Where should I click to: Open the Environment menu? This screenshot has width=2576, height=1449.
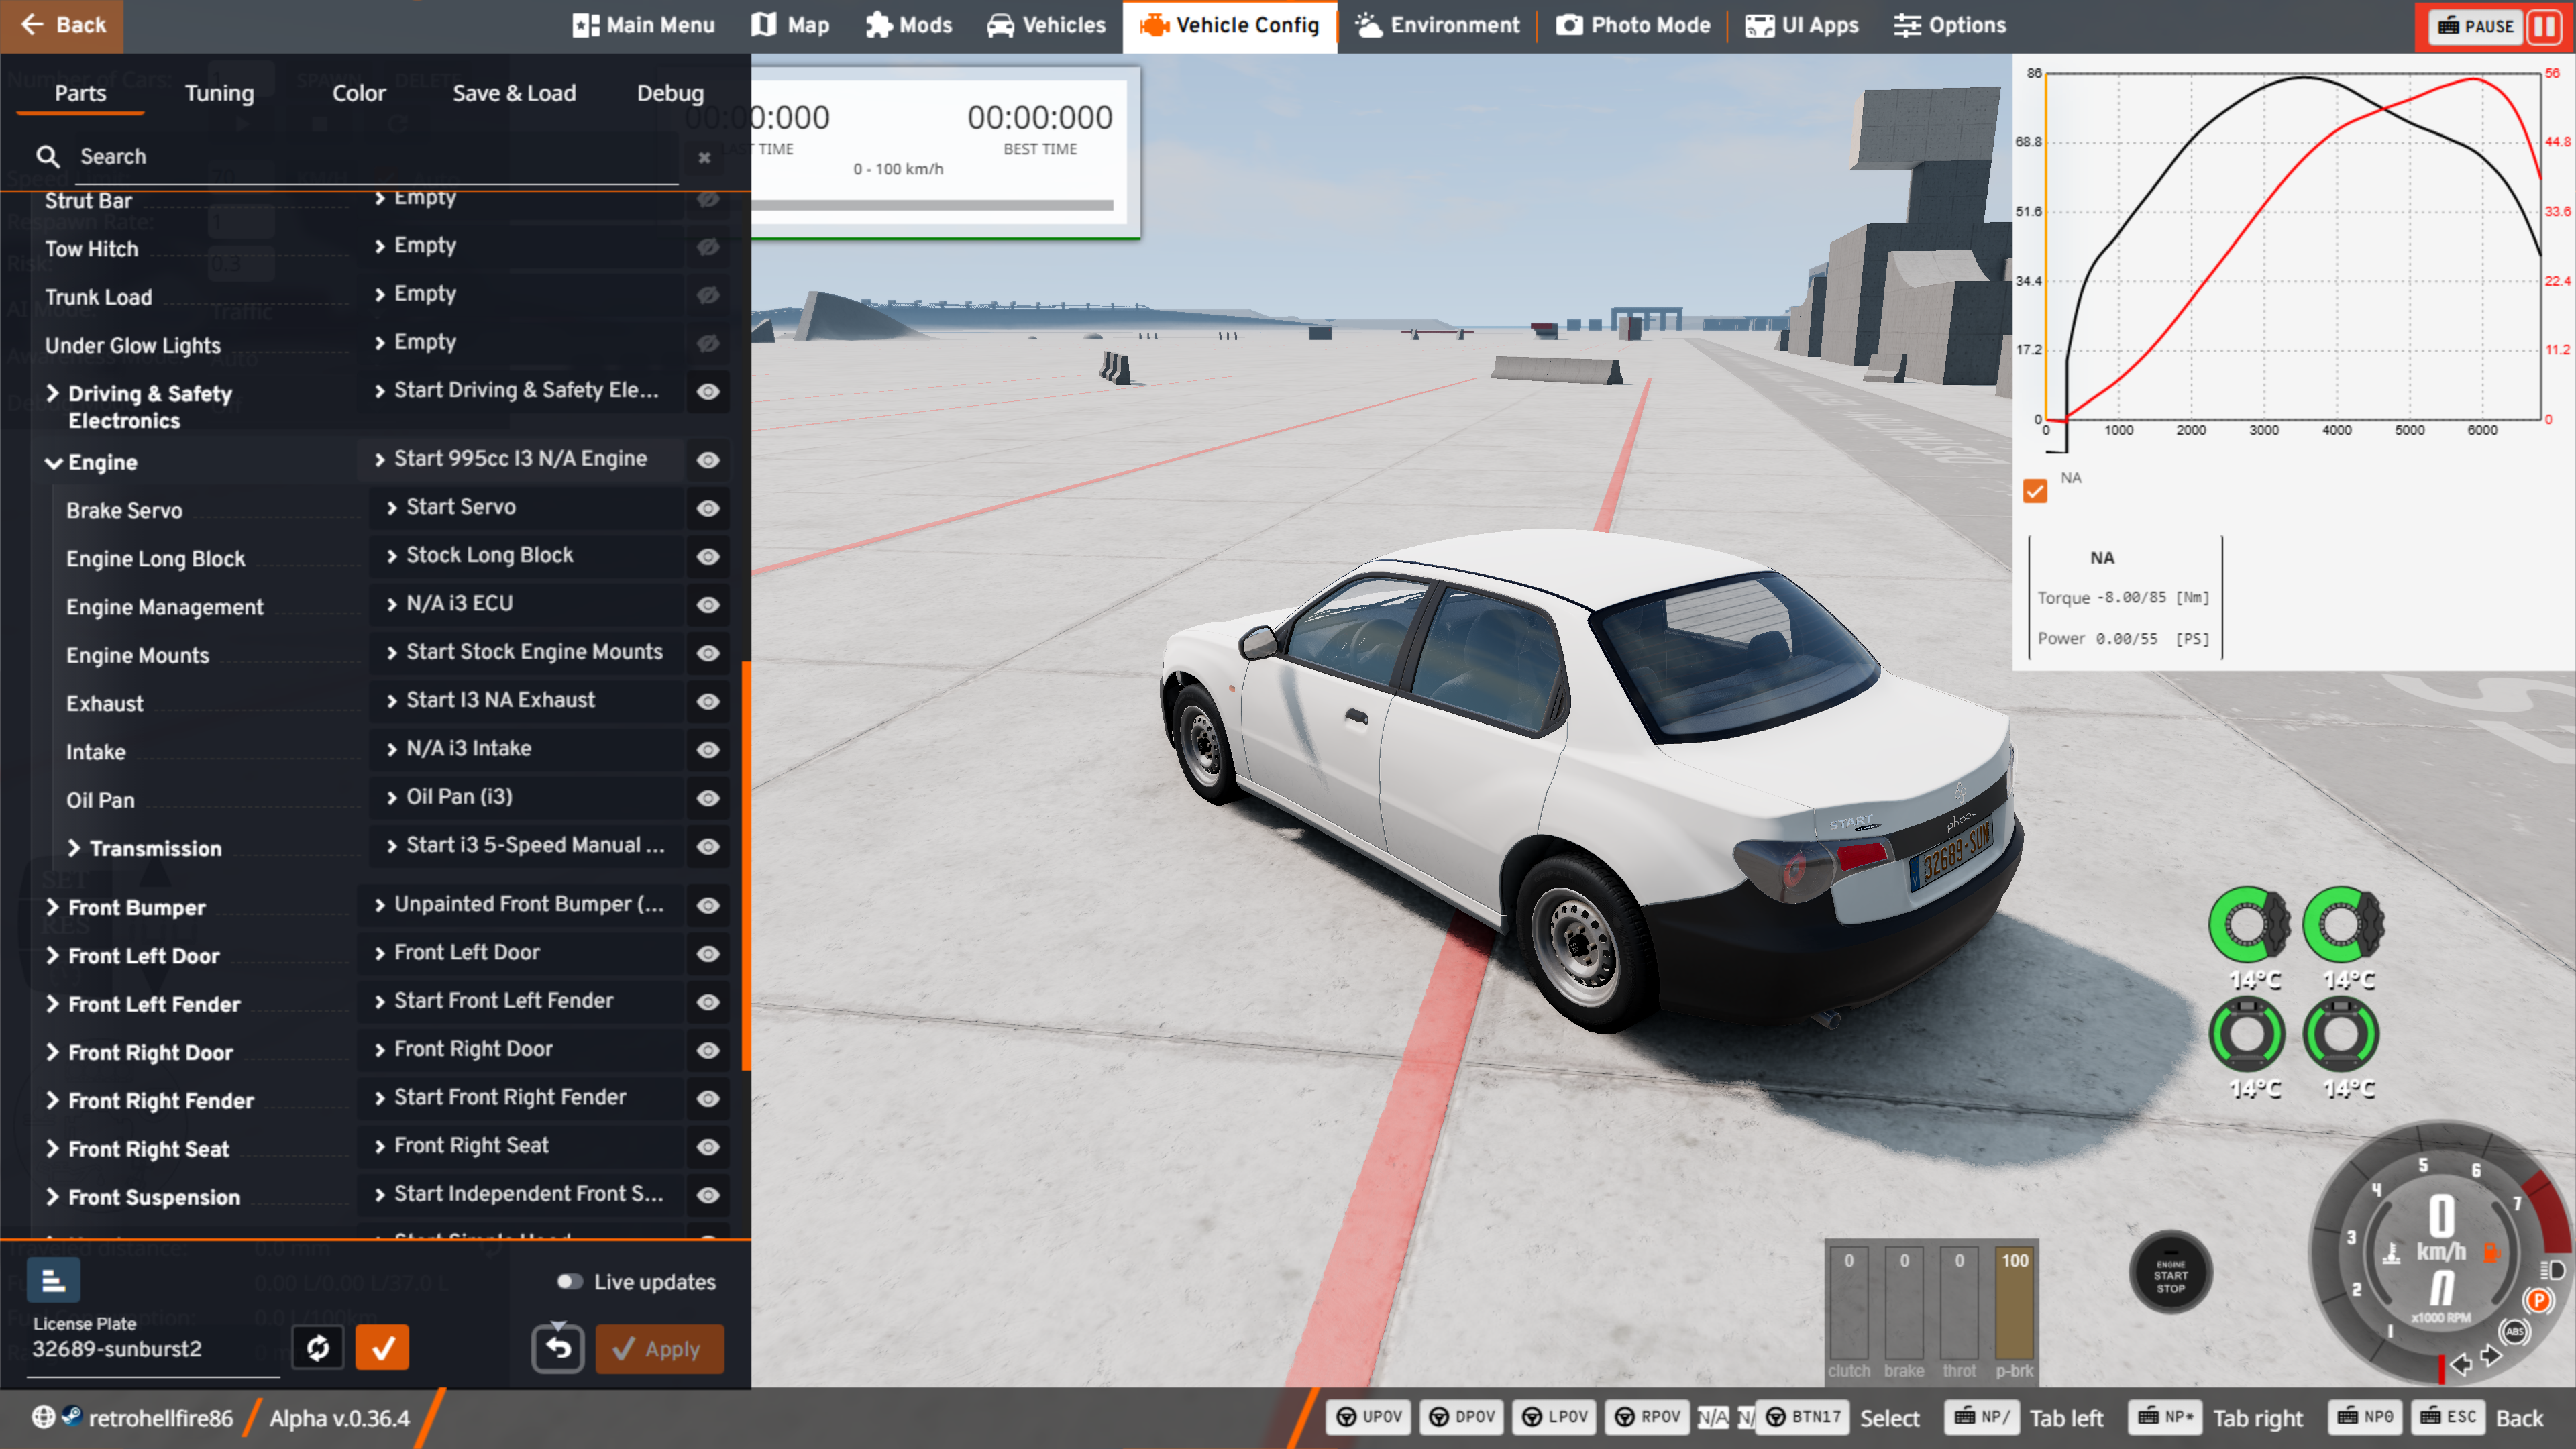tap(1437, 25)
